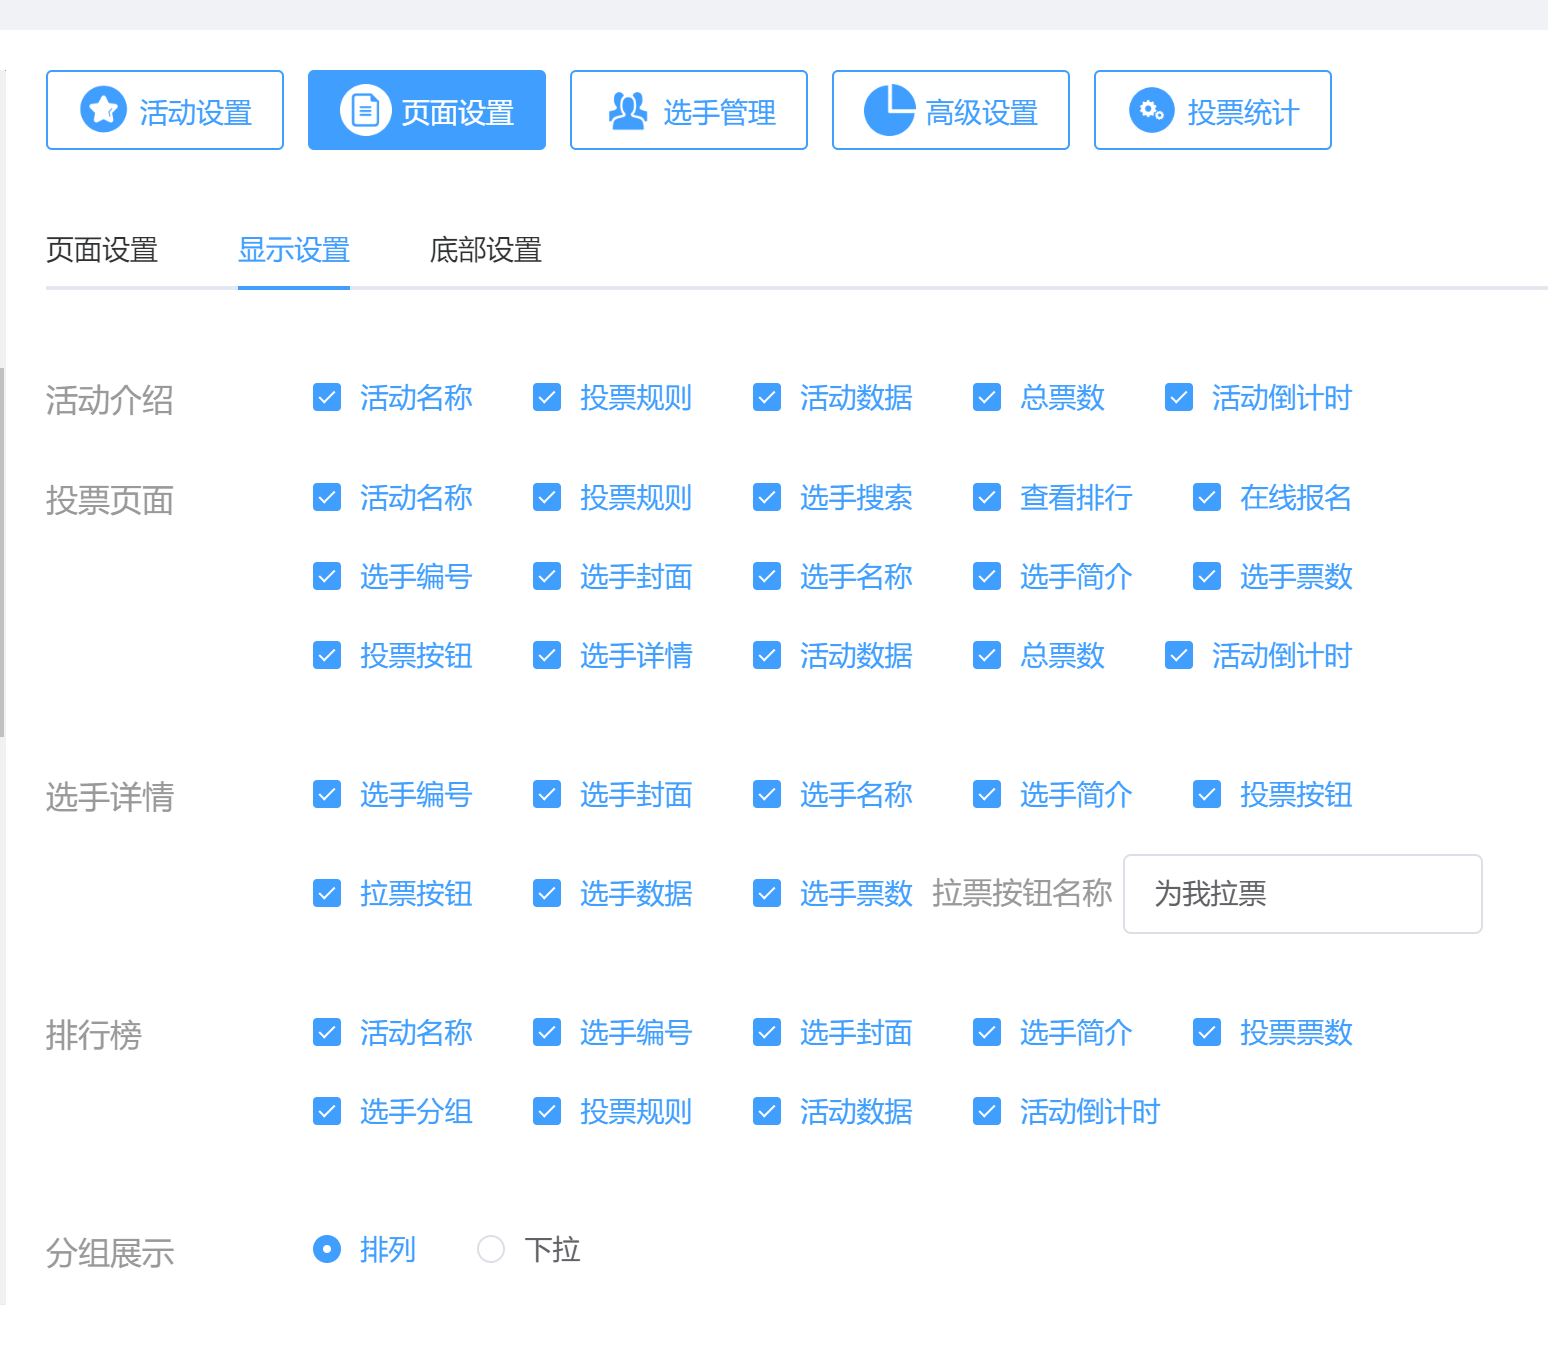Screen dimensions: 1548x1368
Task: Uncheck 总票数 in 投票页面 section
Action: (987, 655)
